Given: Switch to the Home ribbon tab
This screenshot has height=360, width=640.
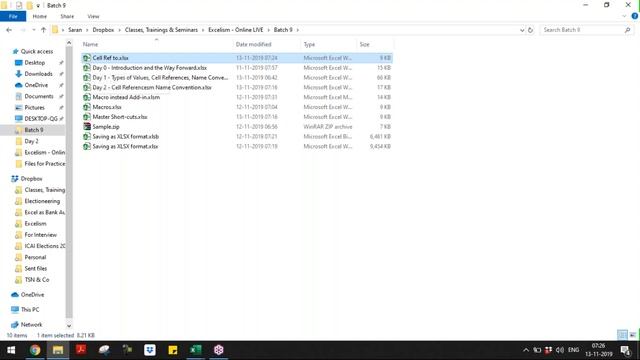Looking at the screenshot, I should pos(40,16).
